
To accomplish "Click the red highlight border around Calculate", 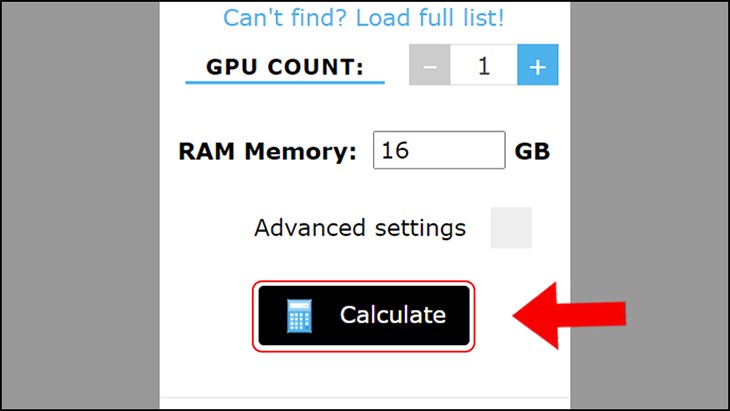I will tap(364, 283).
